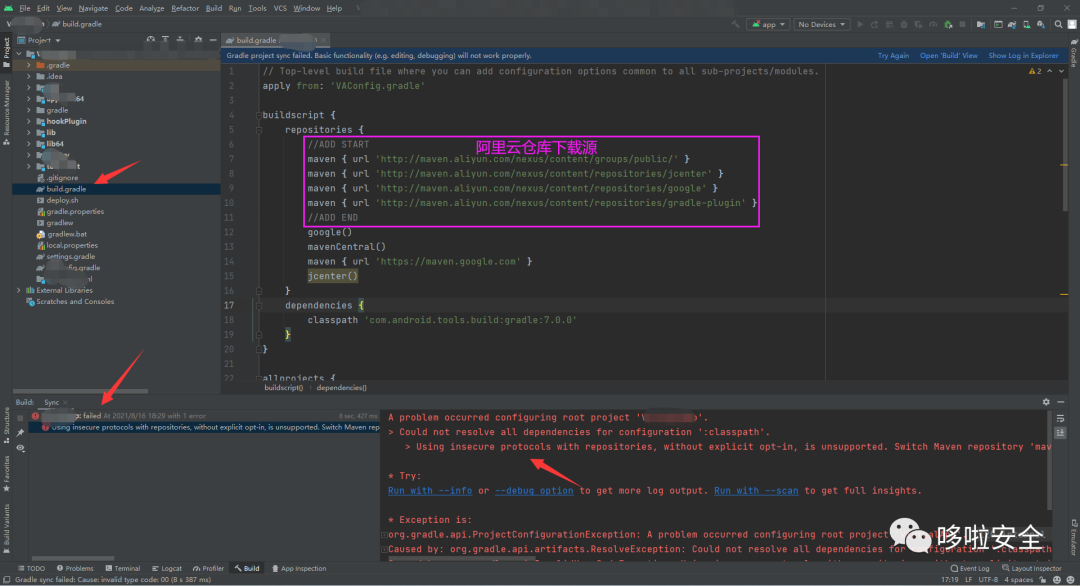Click the --debug option link
Image resolution: width=1080 pixels, height=586 pixels.
534,491
